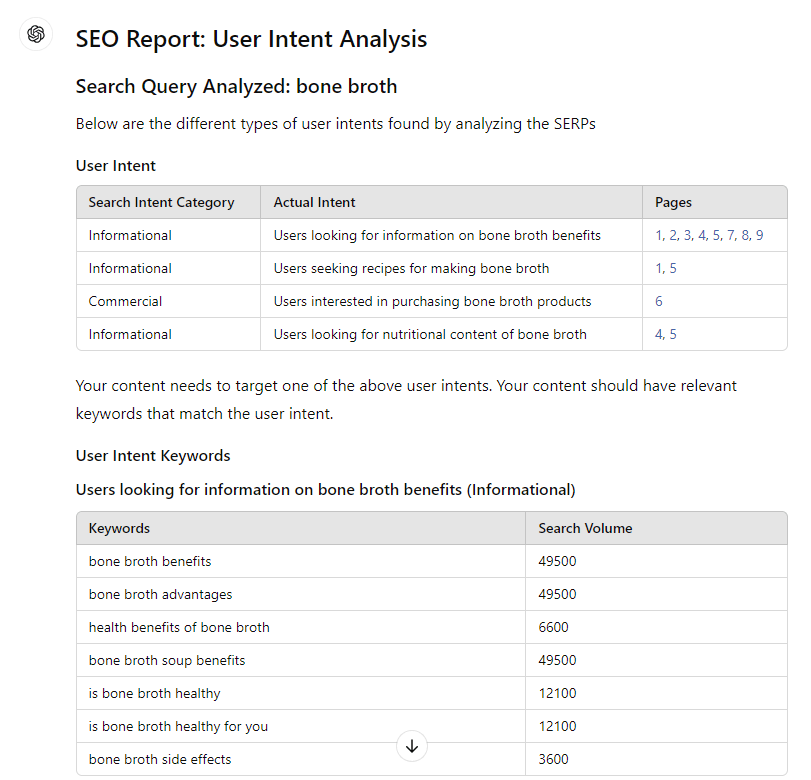
Task: Click the ChatGPT logo avatar icon
Action: pyautogui.click(x=36, y=34)
